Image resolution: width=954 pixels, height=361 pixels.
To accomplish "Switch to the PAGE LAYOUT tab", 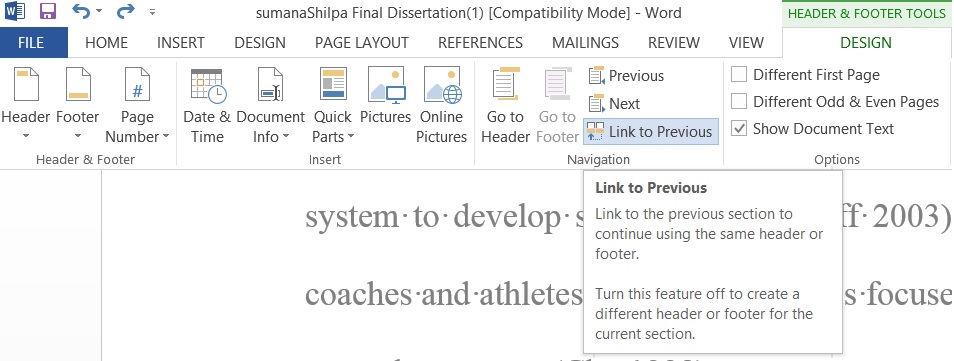I will (x=361, y=43).
